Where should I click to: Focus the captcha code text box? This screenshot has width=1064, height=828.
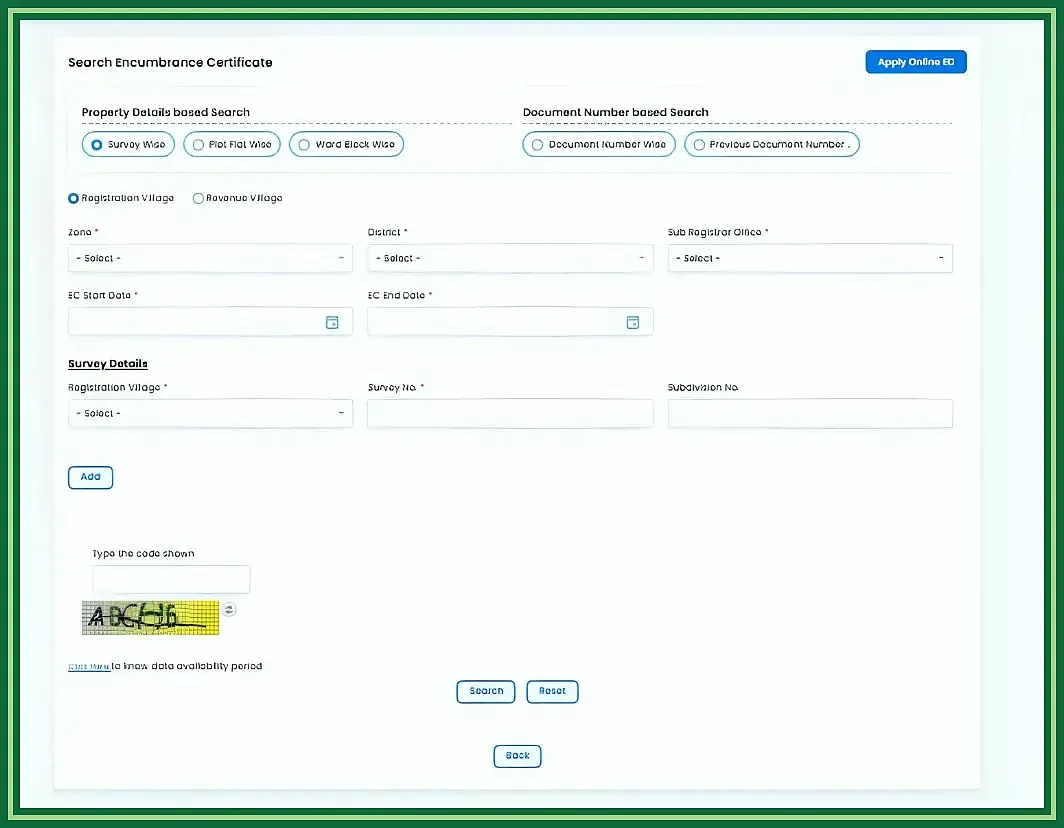pos(171,580)
